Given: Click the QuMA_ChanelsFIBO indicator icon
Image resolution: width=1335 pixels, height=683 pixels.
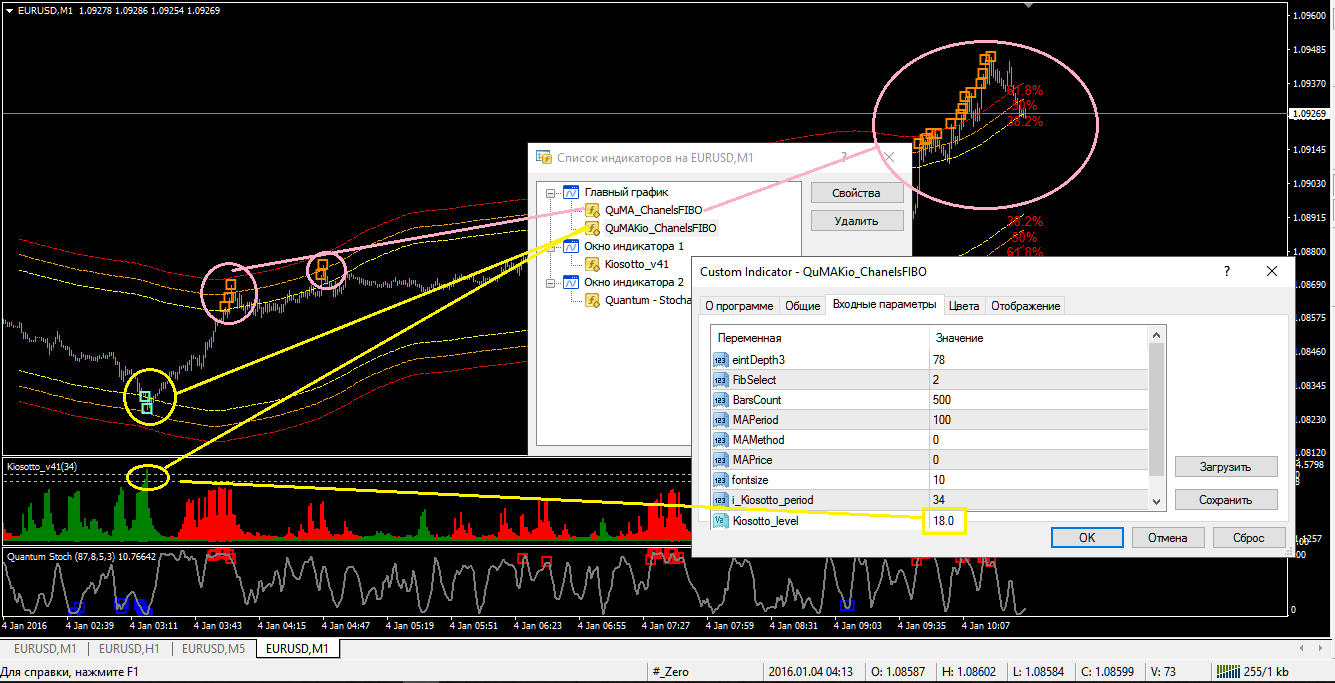Looking at the screenshot, I should (593, 210).
